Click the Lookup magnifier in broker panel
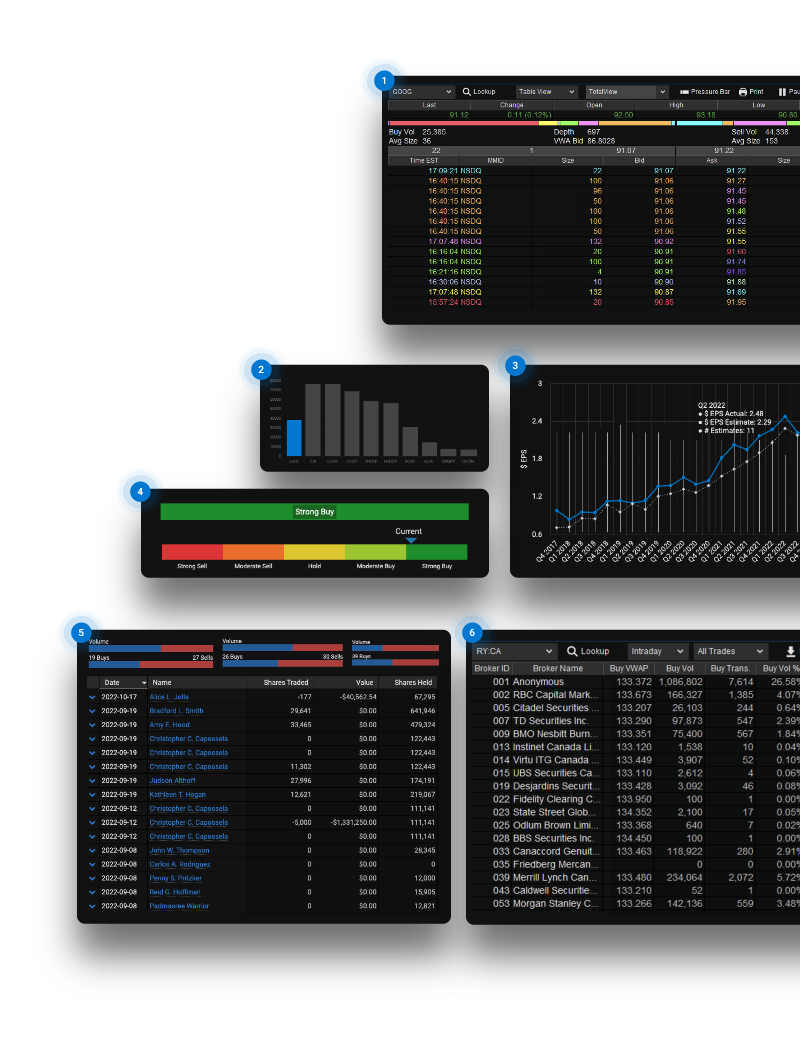 pos(573,651)
